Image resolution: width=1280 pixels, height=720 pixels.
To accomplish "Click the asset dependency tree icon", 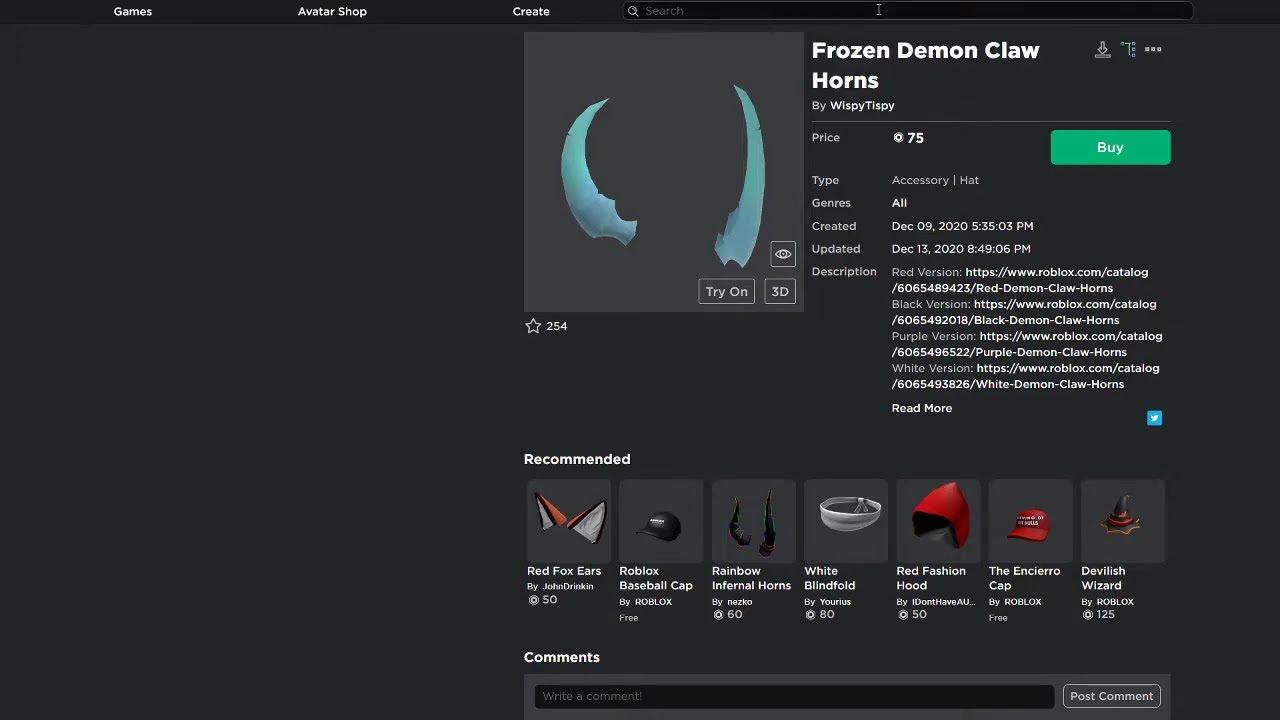I will coord(1128,50).
